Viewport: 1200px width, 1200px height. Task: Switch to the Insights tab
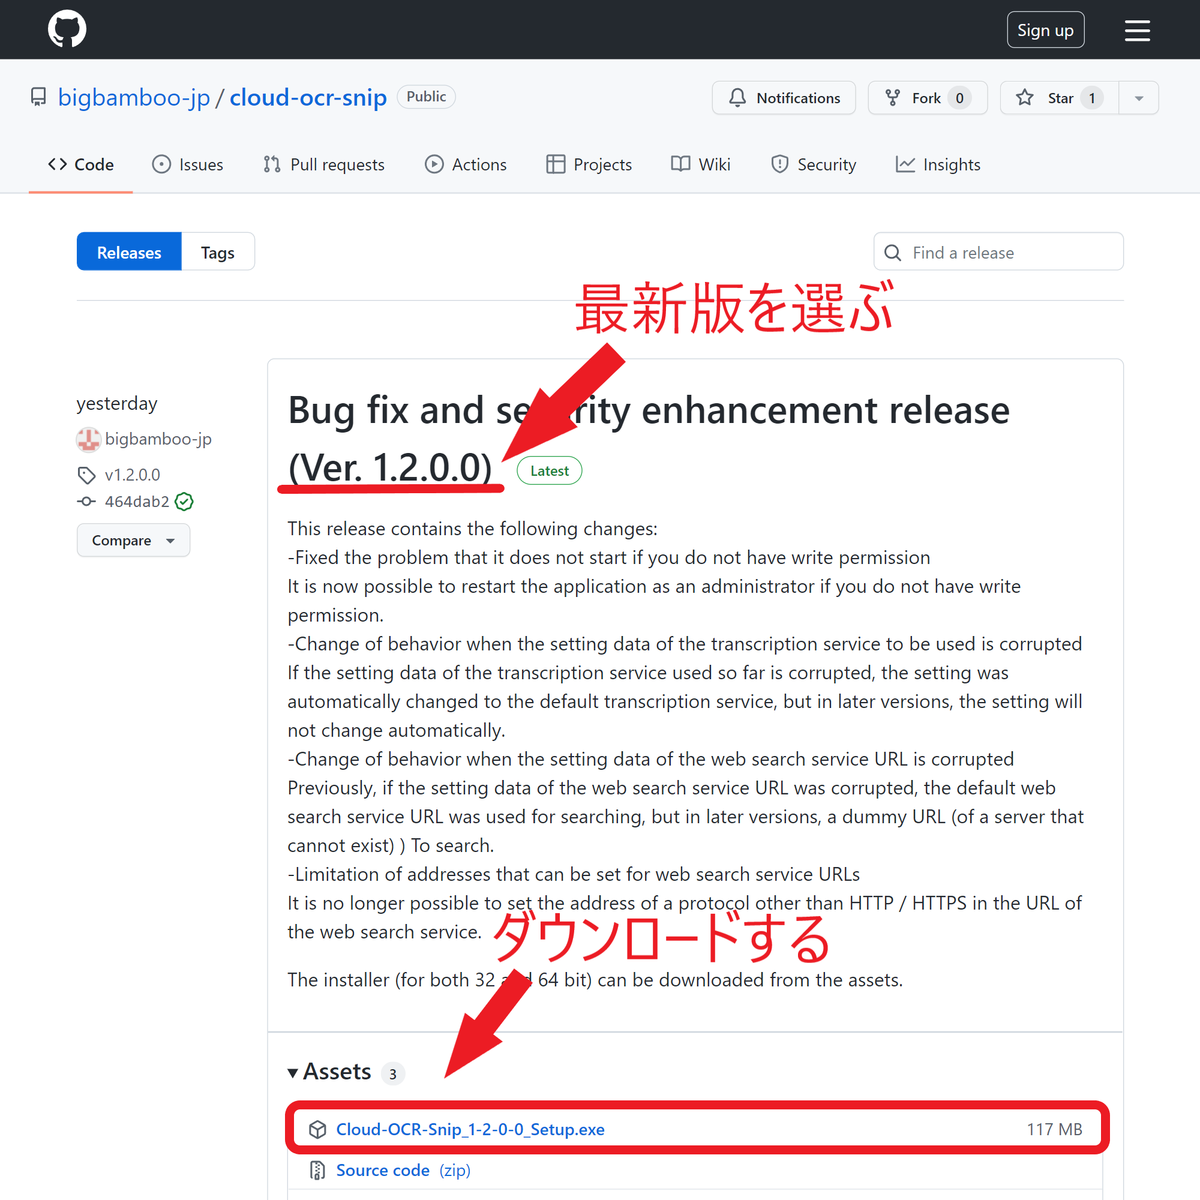pos(938,164)
